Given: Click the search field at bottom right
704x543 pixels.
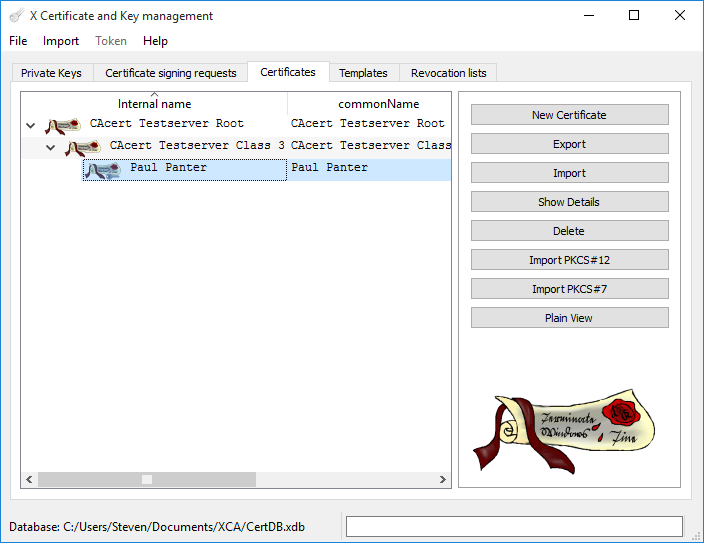Looking at the screenshot, I should coord(514,527).
